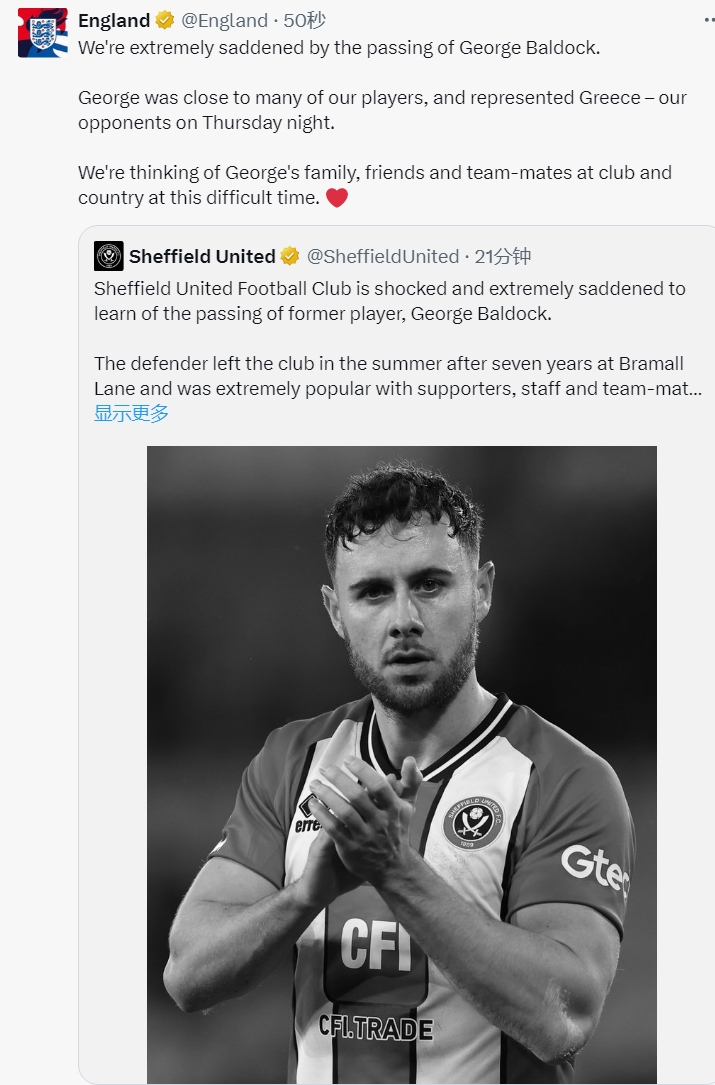Click the Sheffield United profile avatar

(109, 256)
